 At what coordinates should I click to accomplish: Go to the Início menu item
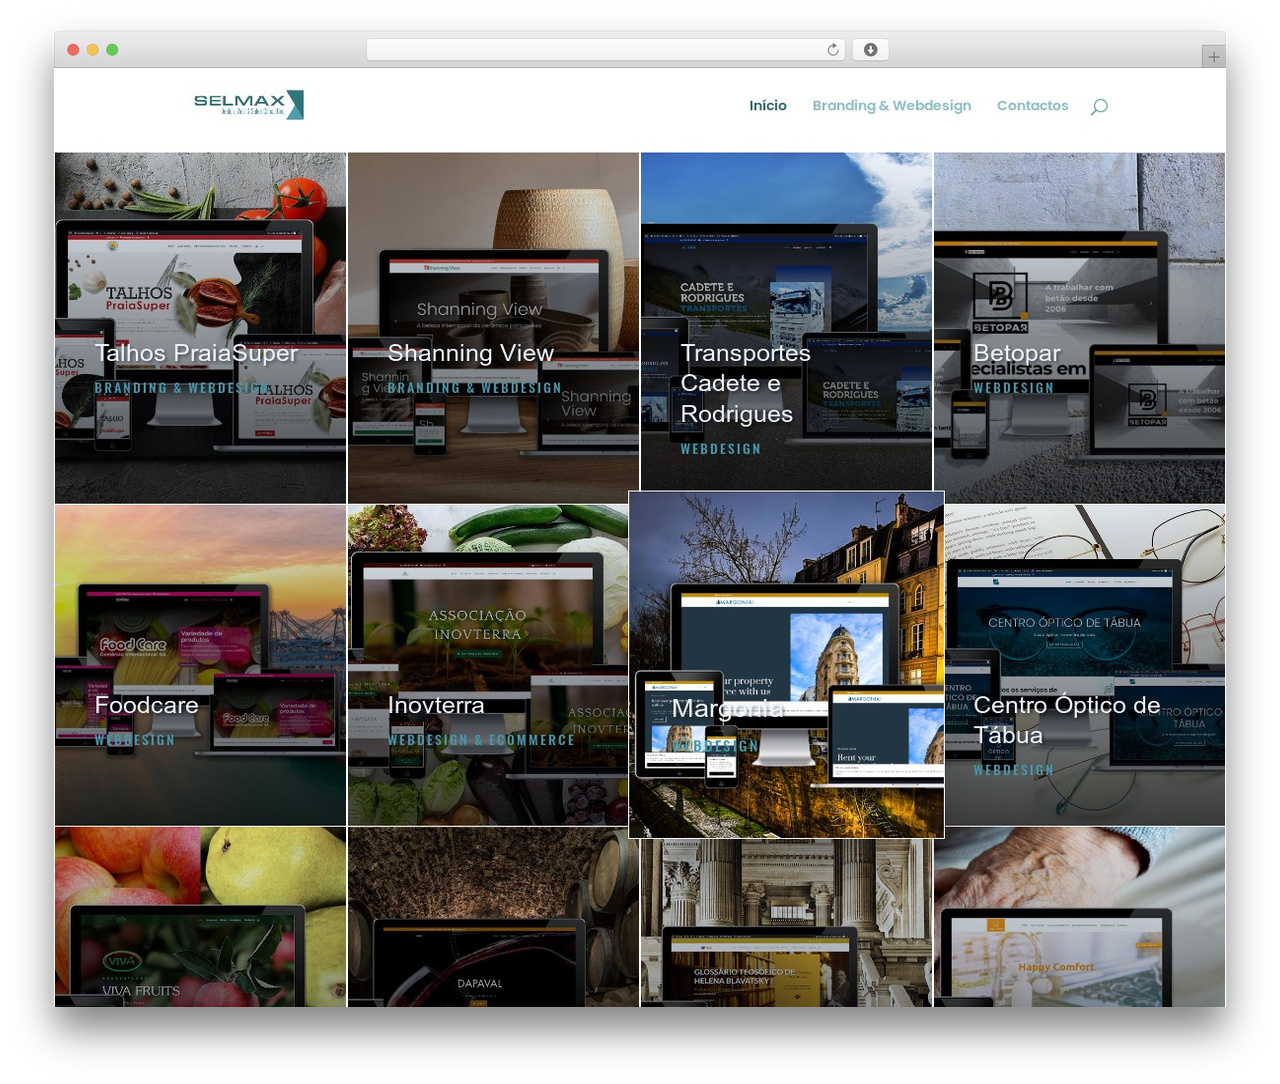tap(768, 105)
